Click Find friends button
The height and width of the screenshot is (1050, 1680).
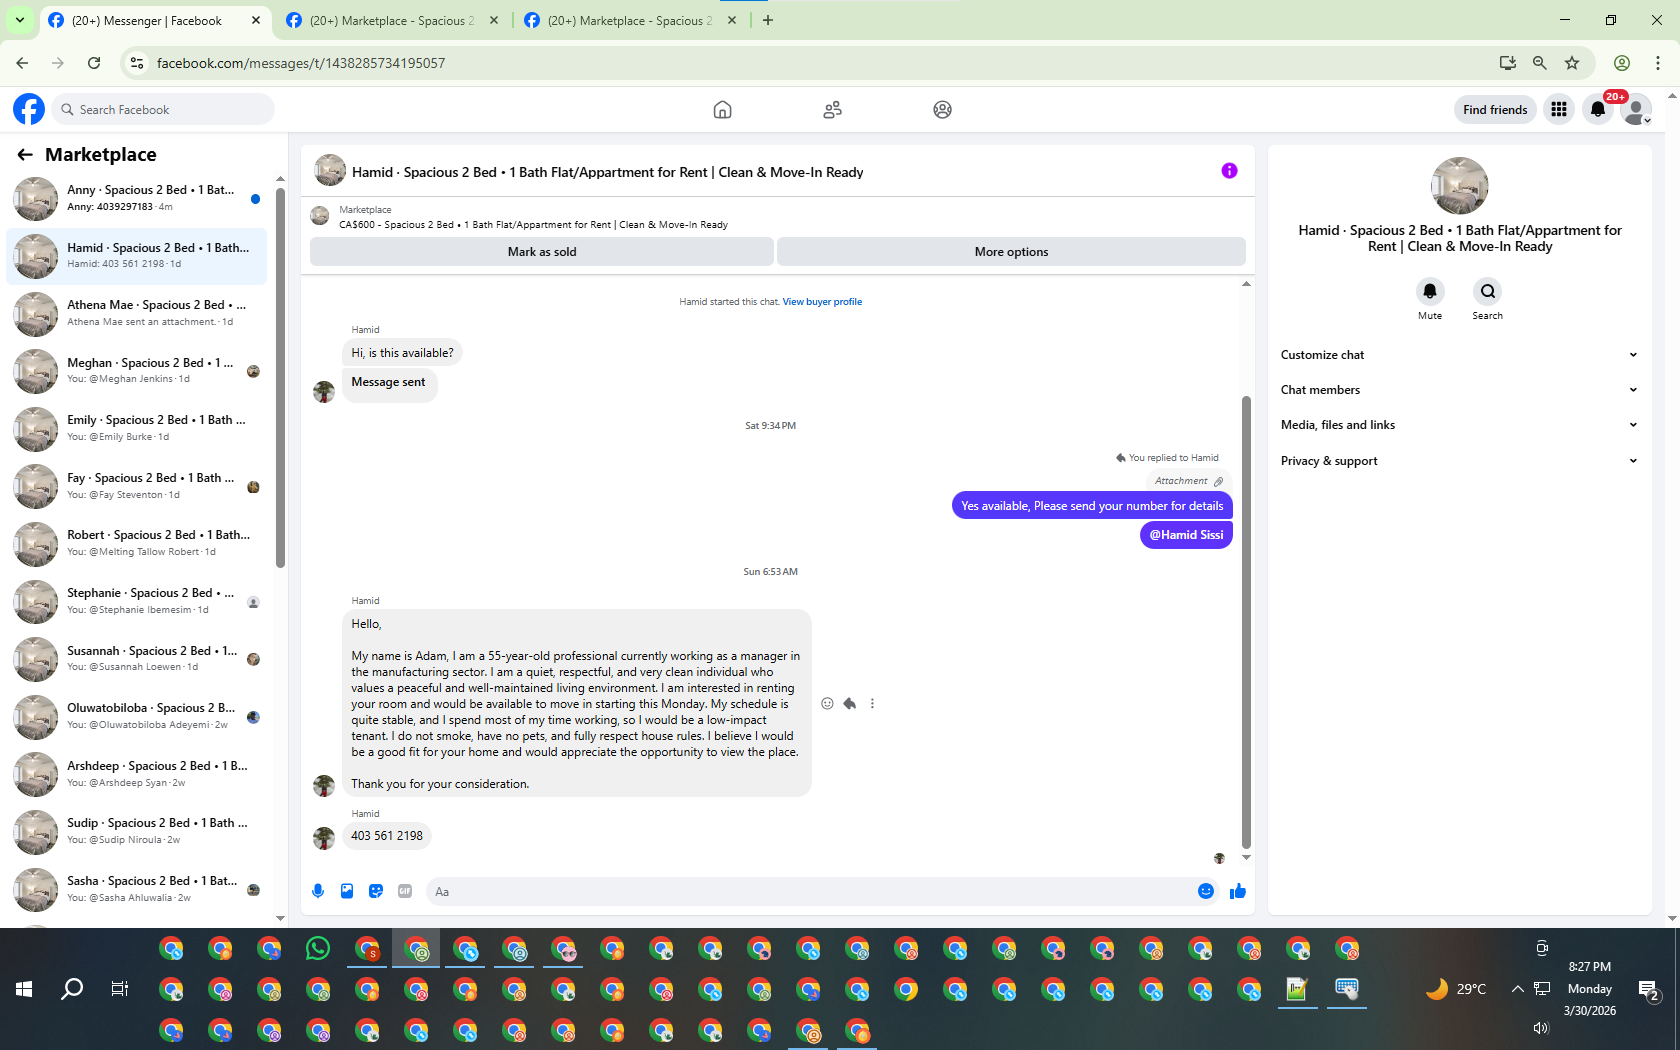pyautogui.click(x=1495, y=109)
